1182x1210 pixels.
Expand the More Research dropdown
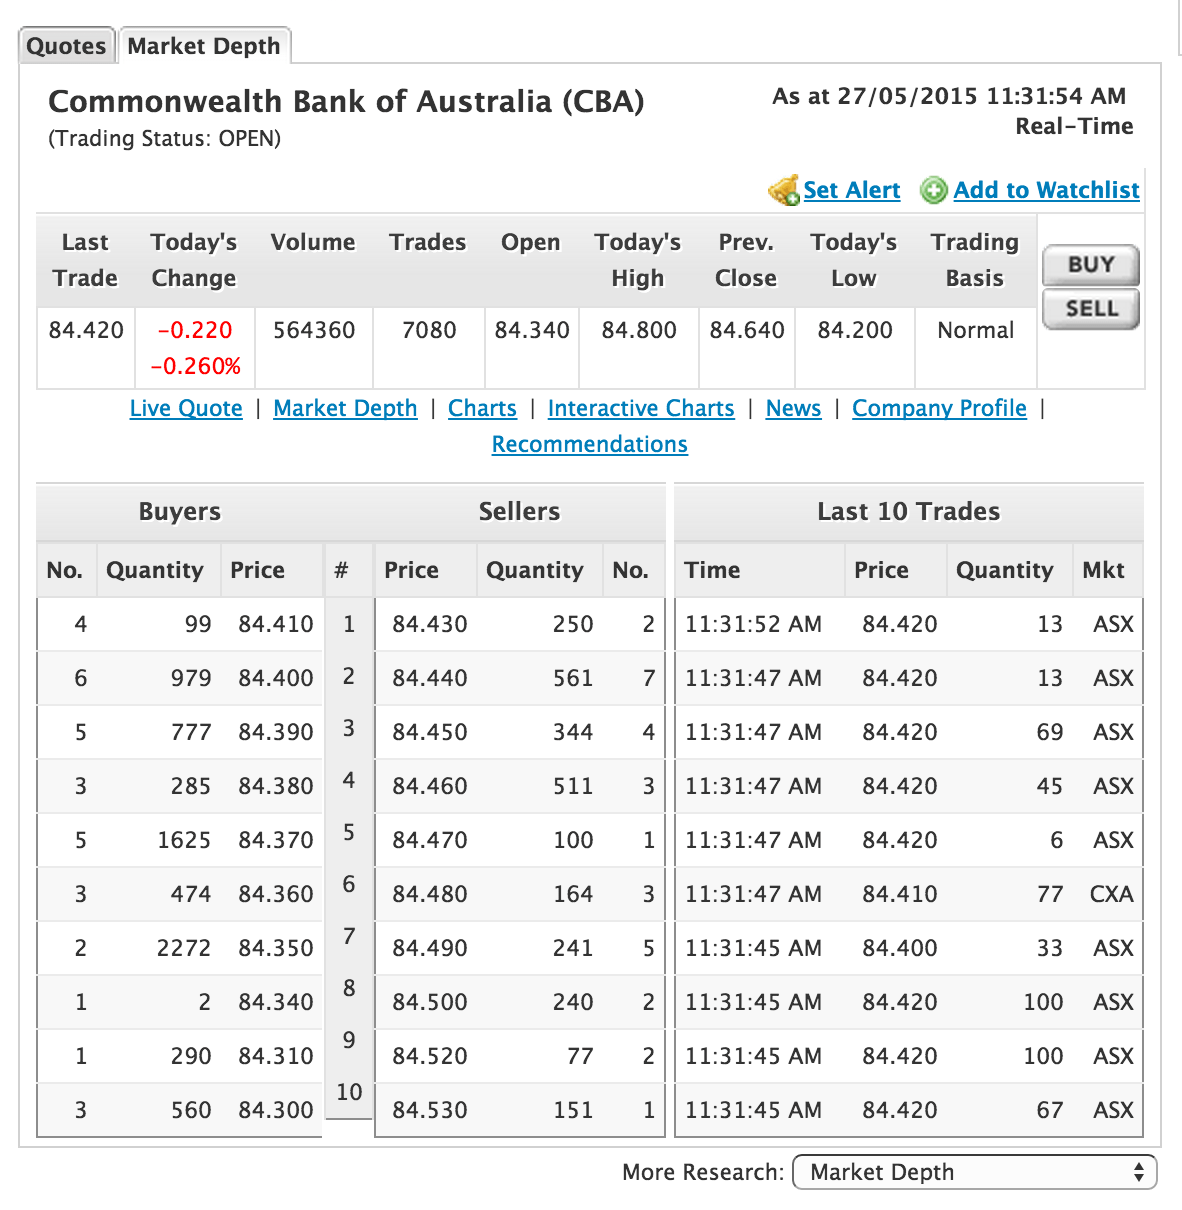click(x=974, y=1172)
